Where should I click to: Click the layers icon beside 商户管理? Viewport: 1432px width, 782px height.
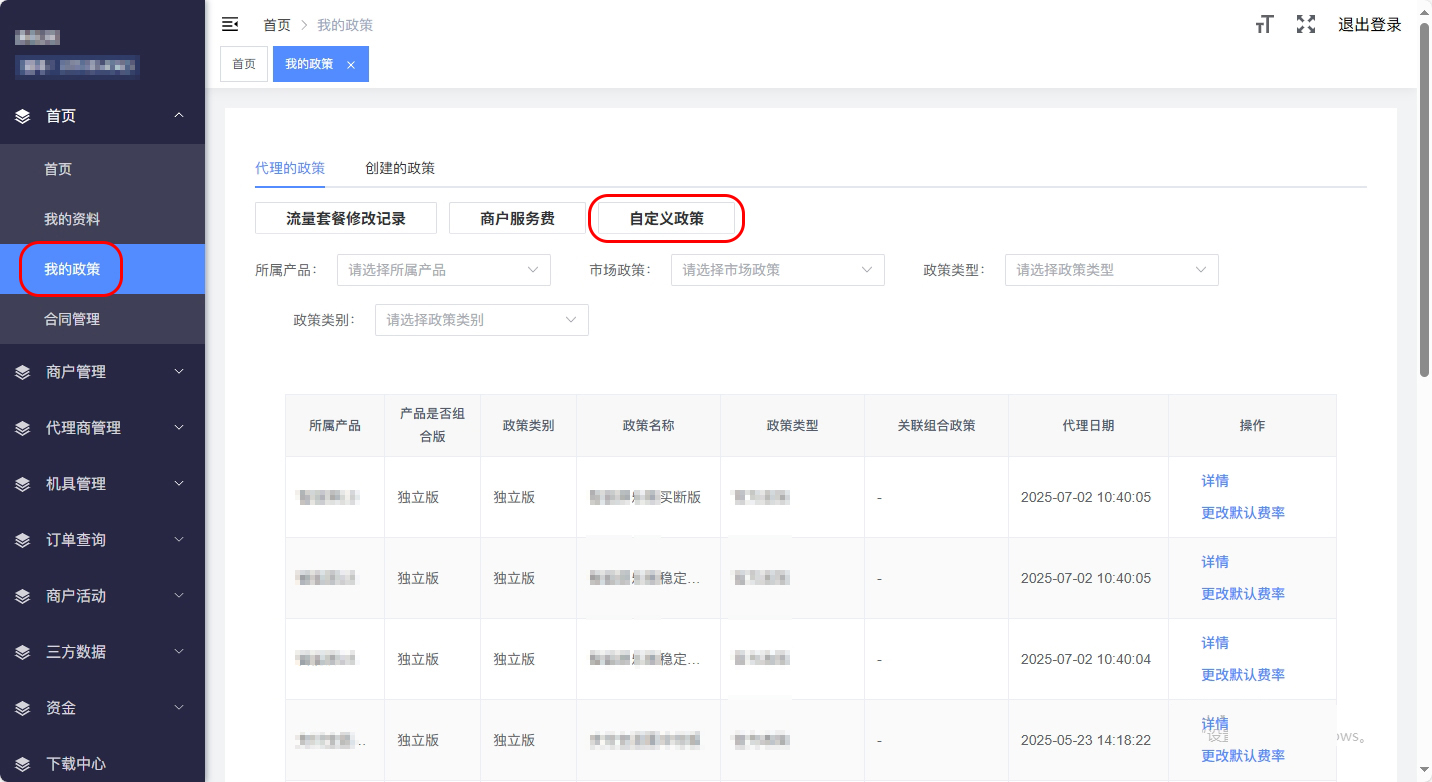coord(23,372)
